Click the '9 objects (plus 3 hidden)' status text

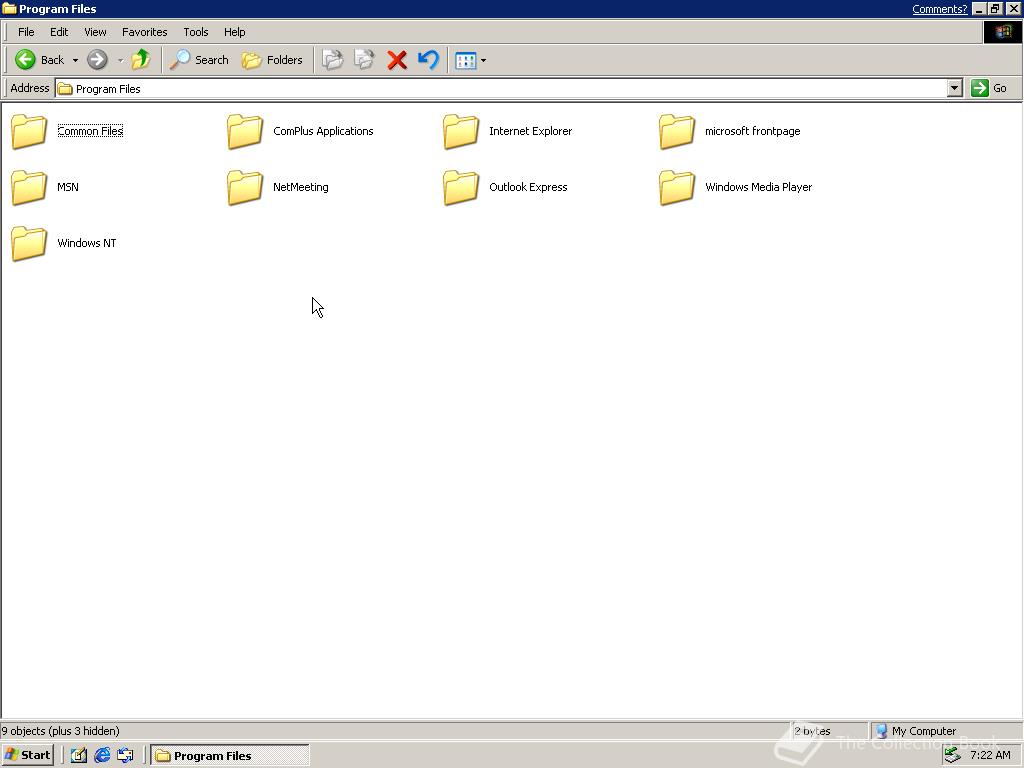point(60,731)
